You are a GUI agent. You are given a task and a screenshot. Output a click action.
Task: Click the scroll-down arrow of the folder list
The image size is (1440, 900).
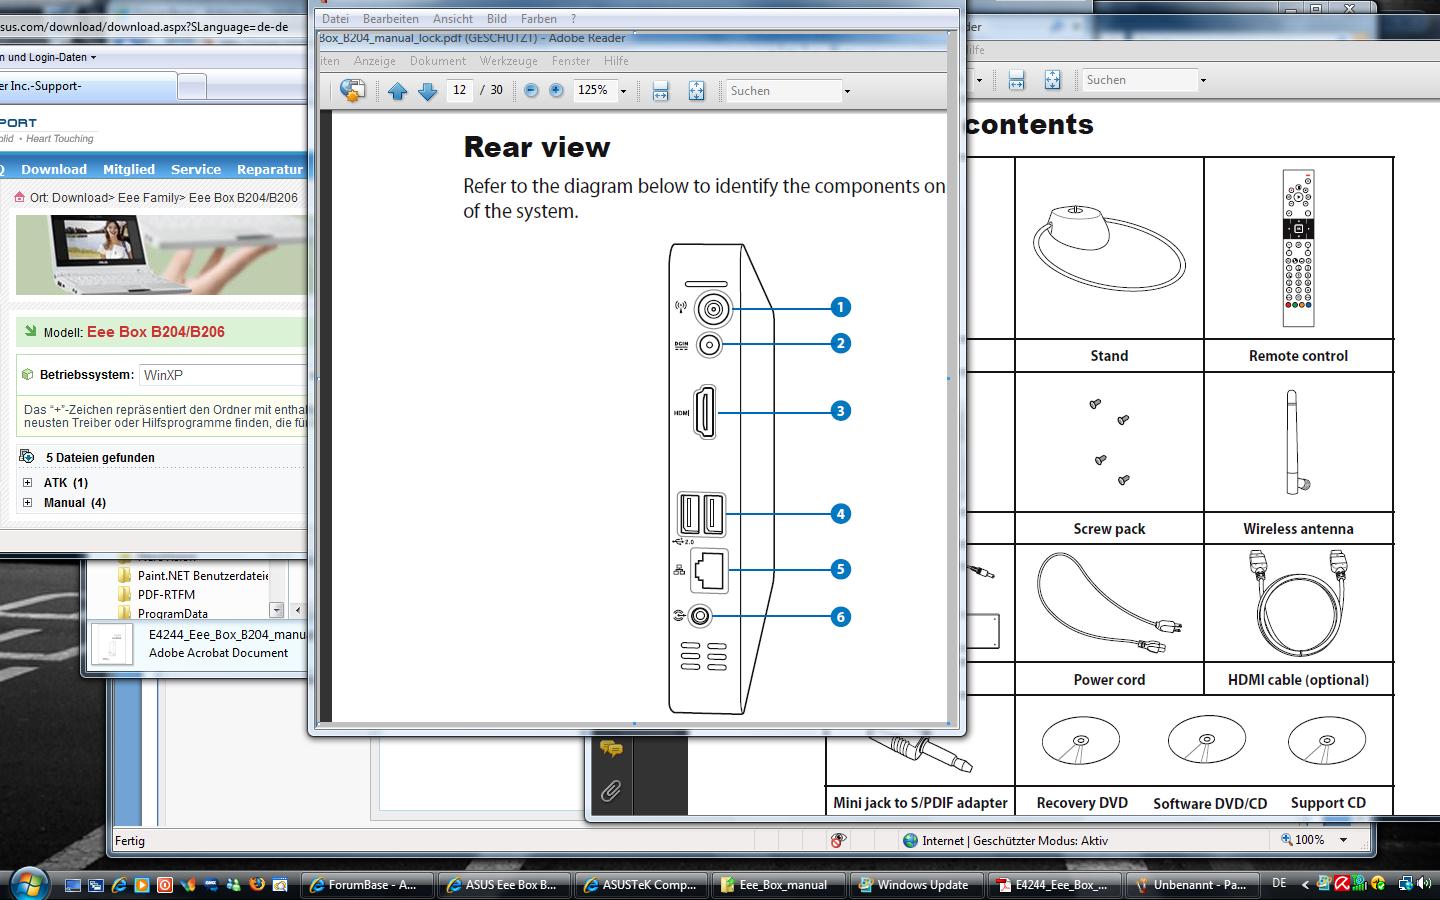click(277, 609)
